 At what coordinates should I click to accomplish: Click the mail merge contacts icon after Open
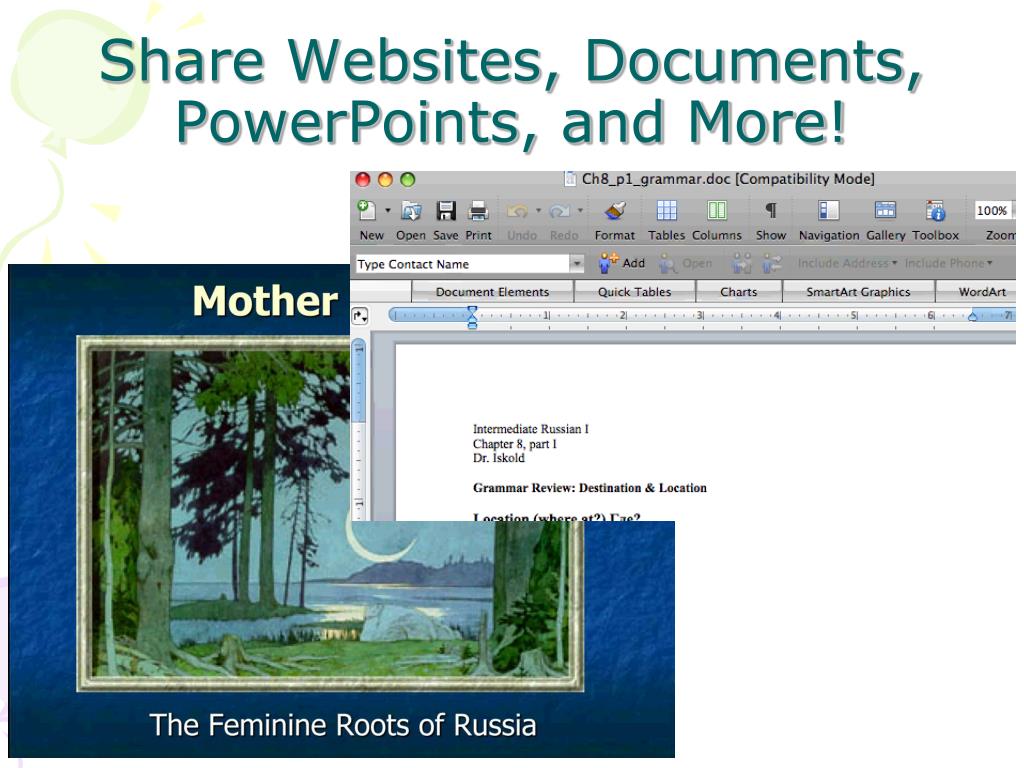click(x=741, y=263)
